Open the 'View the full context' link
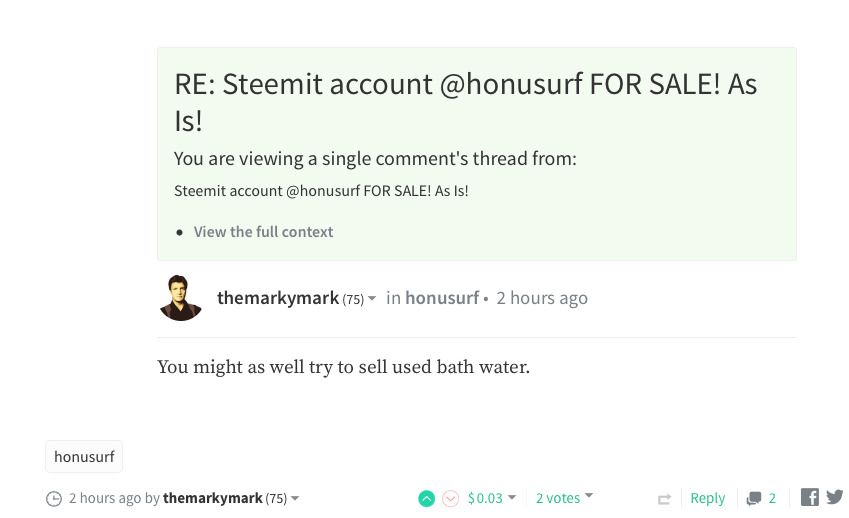The image size is (849, 518). (x=263, y=232)
